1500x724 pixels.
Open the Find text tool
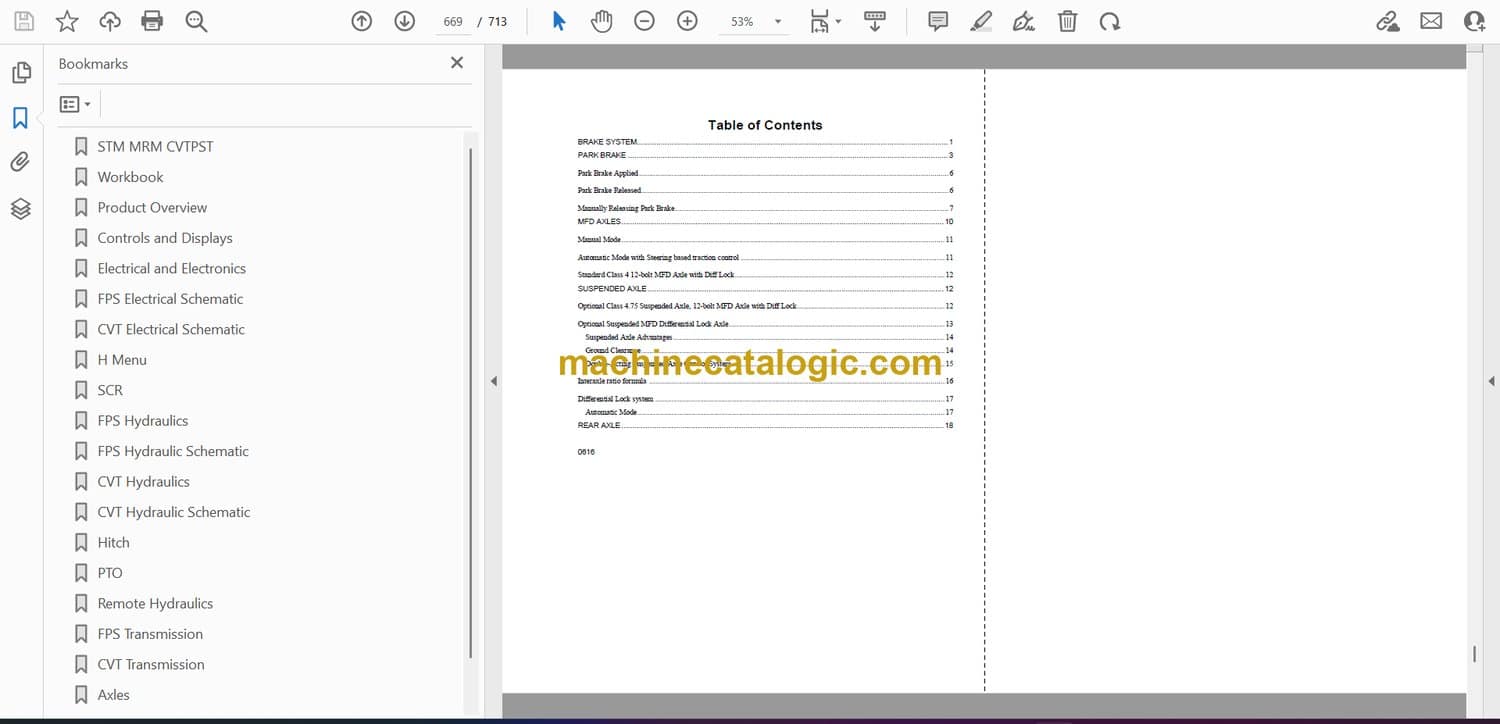click(196, 21)
